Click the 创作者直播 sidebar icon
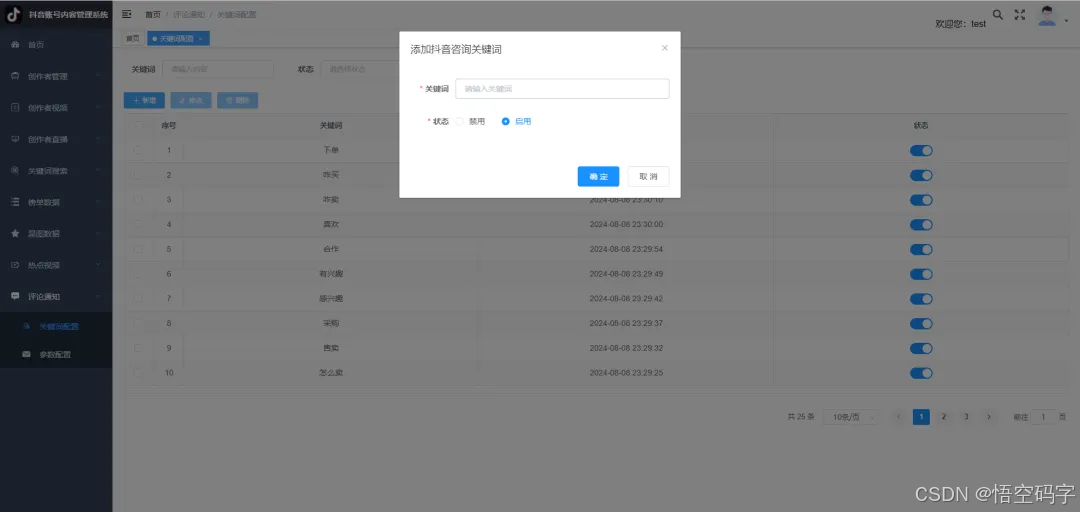Image resolution: width=1080 pixels, height=512 pixels. (15, 139)
